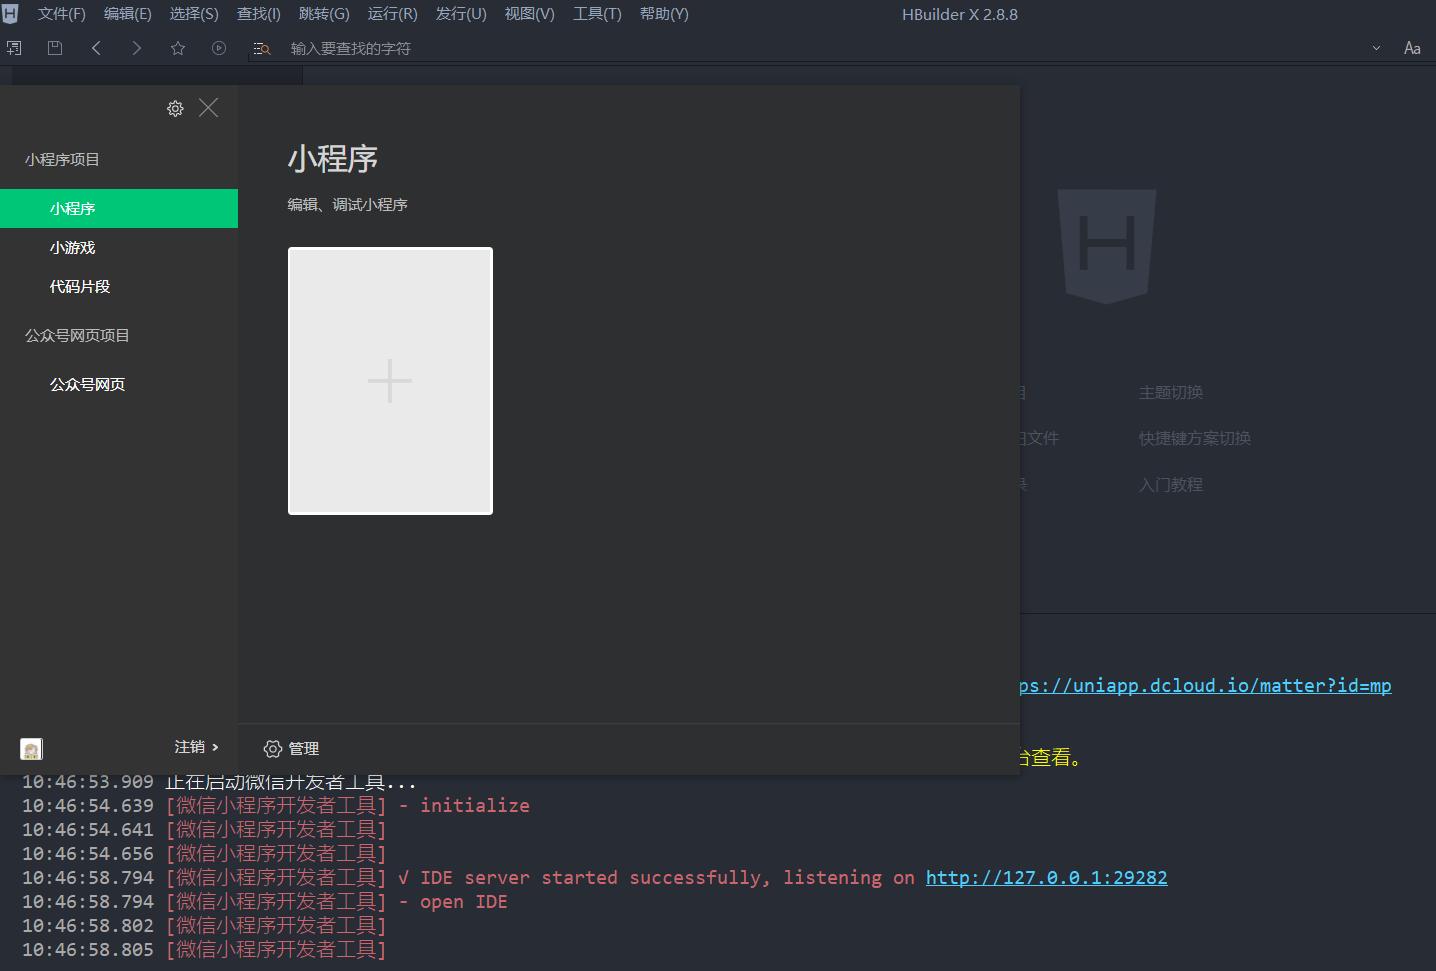Screen dimensions: 1436x971
Task: Open the 跳转(G) menu
Action: point(324,14)
